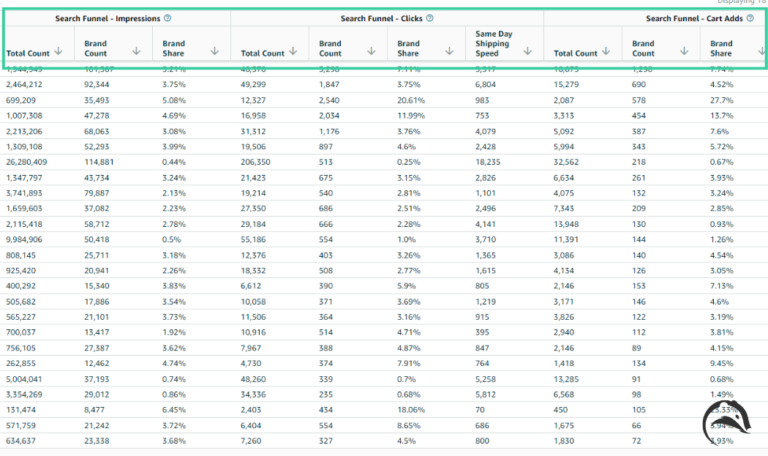
Task: Sort by Clicks Brand Share arrow
Action: [x=449, y=51]
